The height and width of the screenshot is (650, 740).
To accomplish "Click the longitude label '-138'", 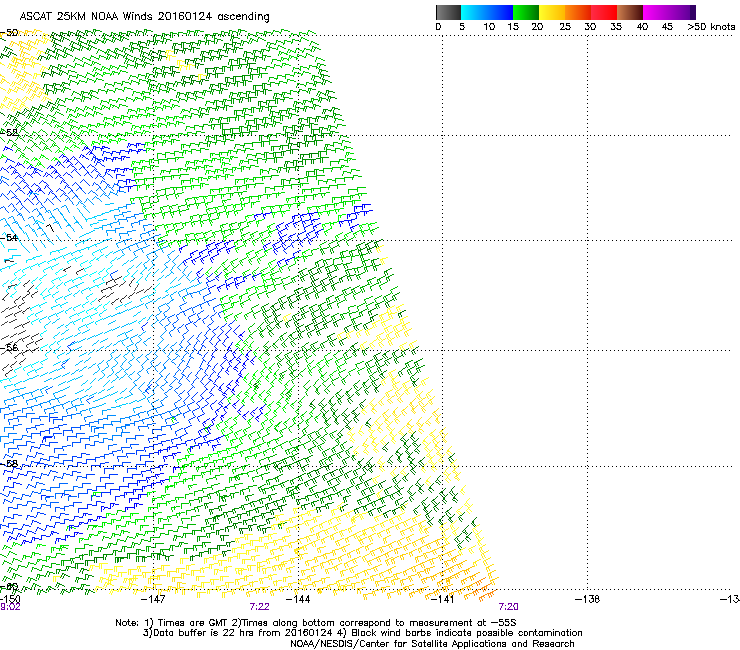I will tap(587, 599).
